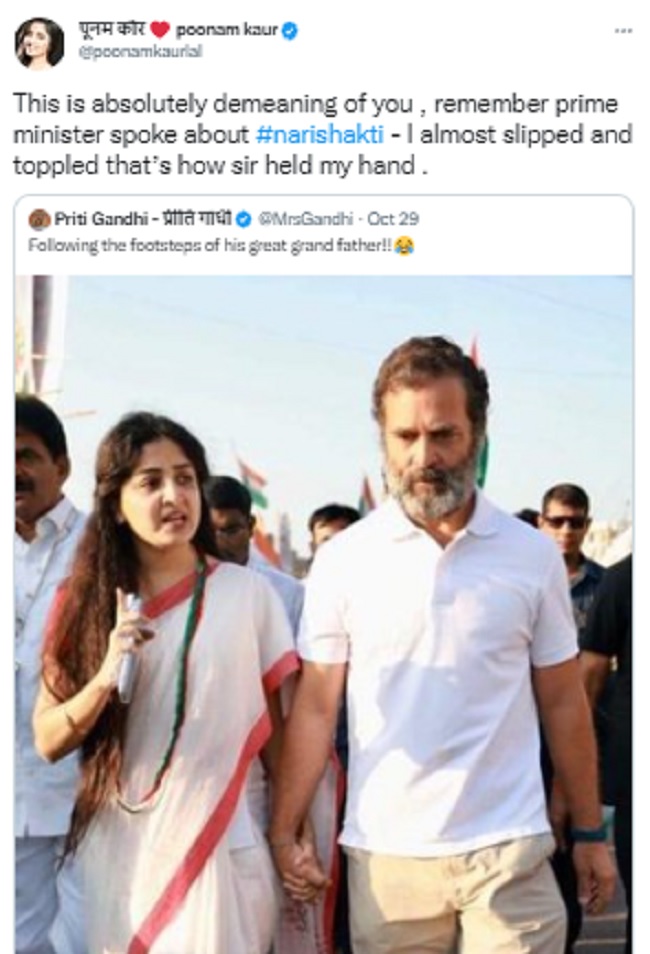This screenshot has height=954, width=650.
Task: Click the verified badge beside Priti Gandhi's name
Action: (x=244, y=219)
